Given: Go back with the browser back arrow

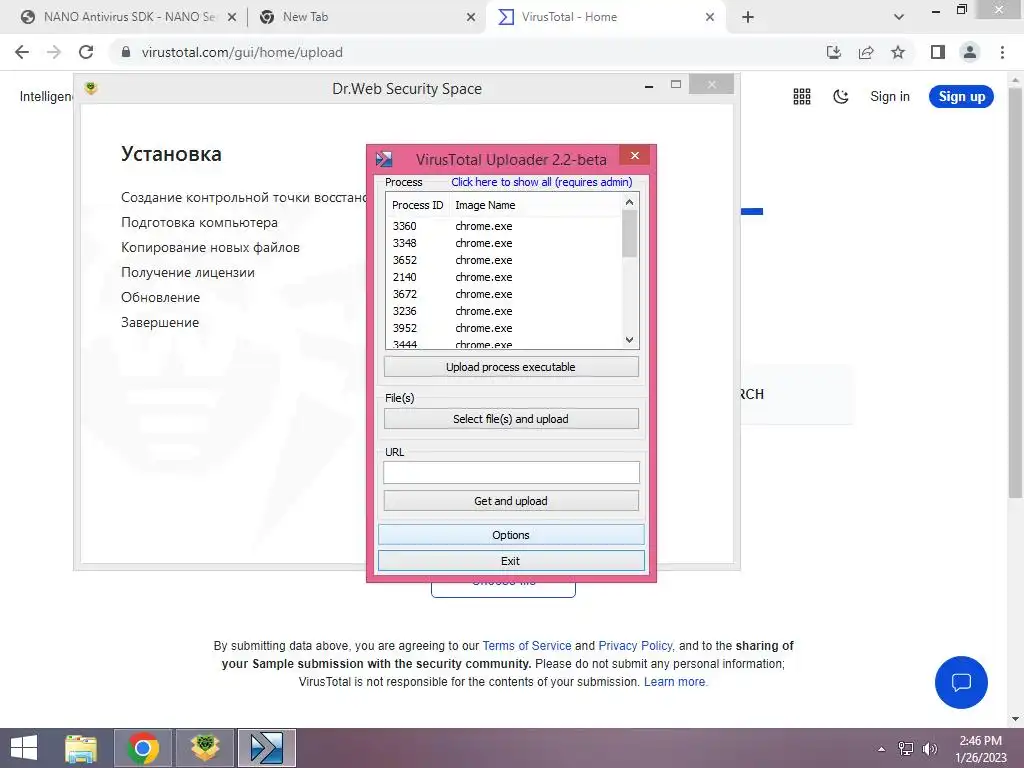Looking at the screenshot, I should (22, 52).
